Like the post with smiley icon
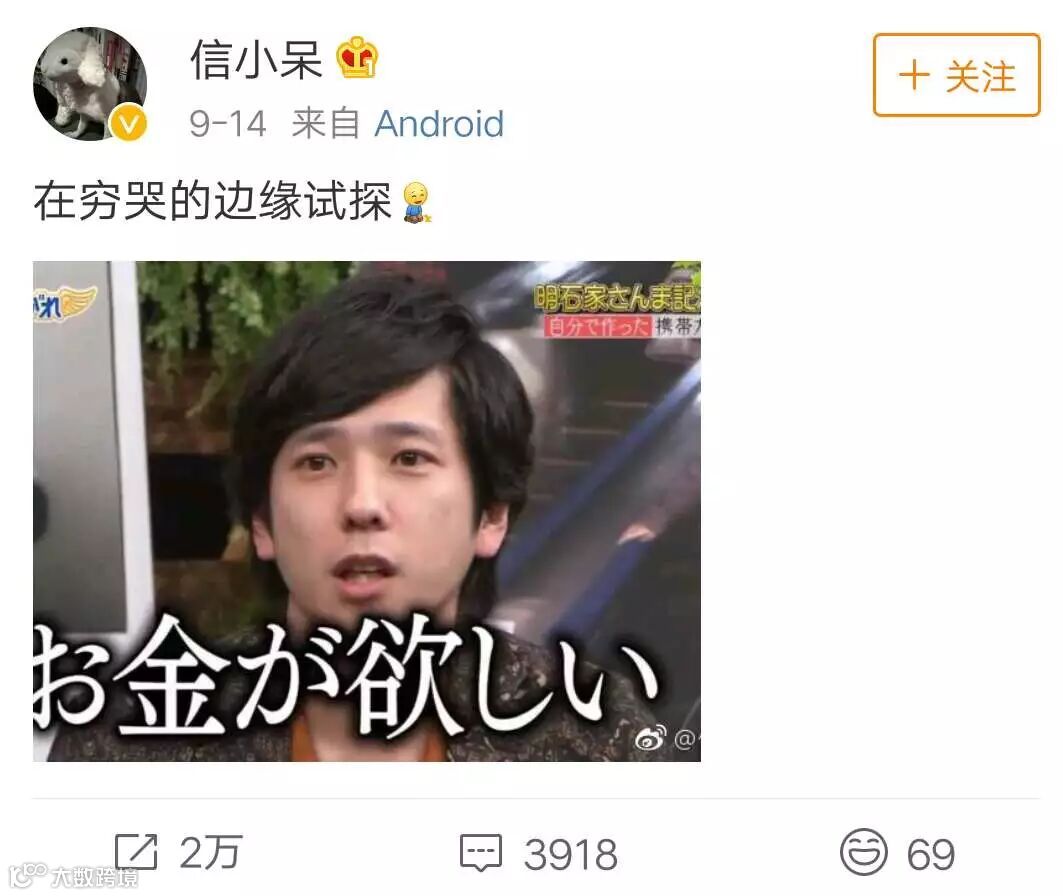The width and height of the screenshot is (1063, 896). coord(864,851)
